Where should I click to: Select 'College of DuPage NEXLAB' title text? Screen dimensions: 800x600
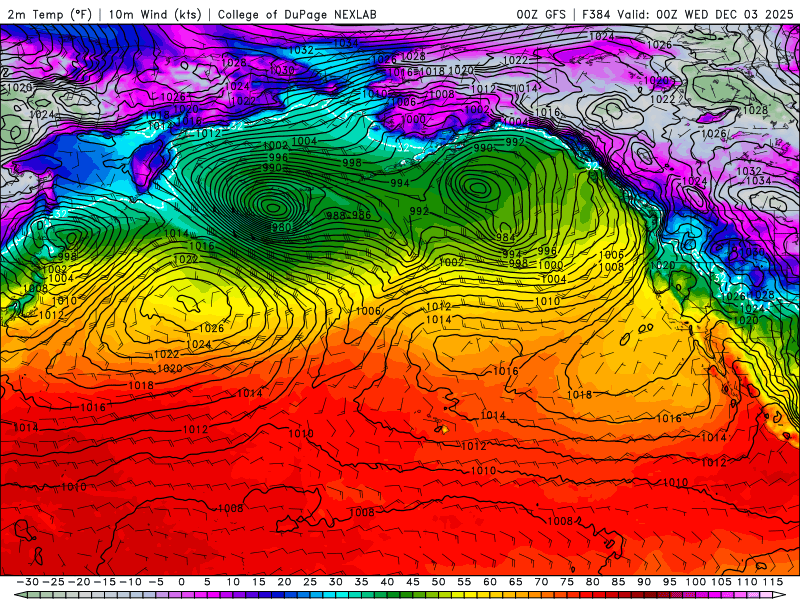click(x=297, y=14)
